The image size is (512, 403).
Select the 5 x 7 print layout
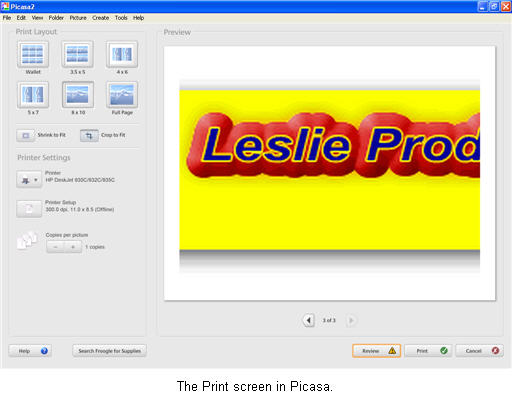33,95
